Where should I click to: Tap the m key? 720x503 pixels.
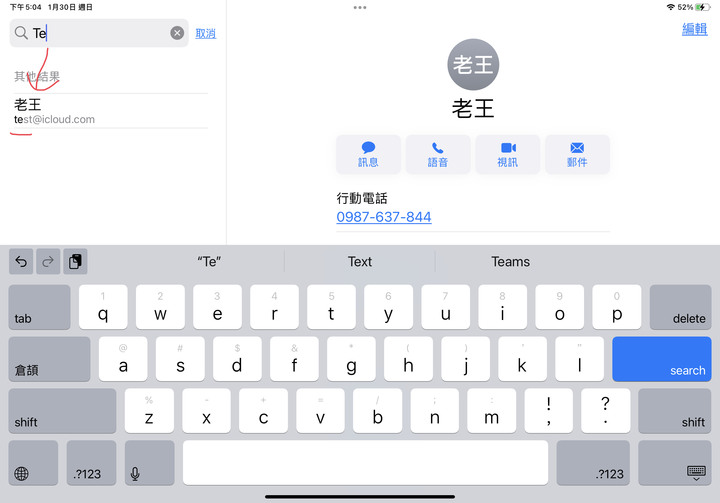491,411
